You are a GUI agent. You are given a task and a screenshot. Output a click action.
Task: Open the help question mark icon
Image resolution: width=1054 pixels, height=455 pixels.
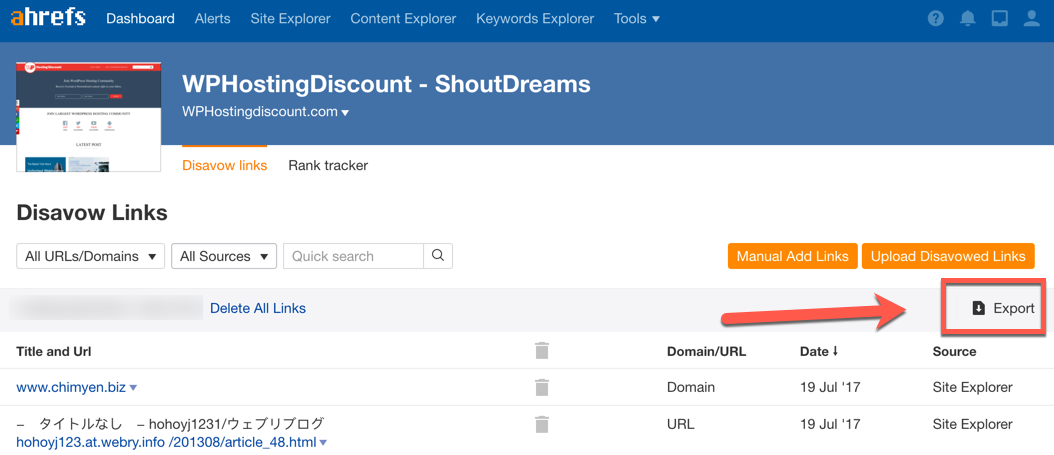(x=935, y=19)
